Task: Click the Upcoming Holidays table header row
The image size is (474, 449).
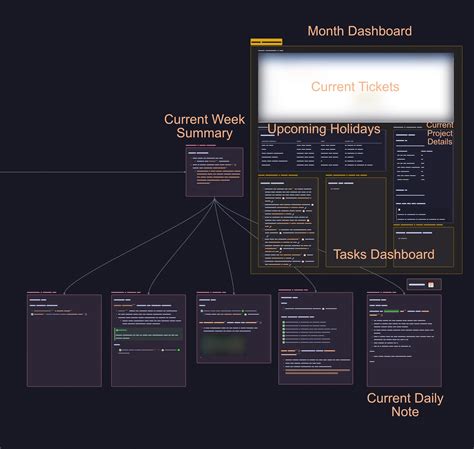Action: point(322,141)
